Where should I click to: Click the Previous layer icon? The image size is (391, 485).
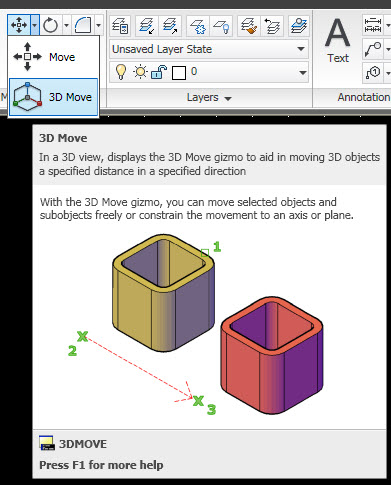pos(272,26)
